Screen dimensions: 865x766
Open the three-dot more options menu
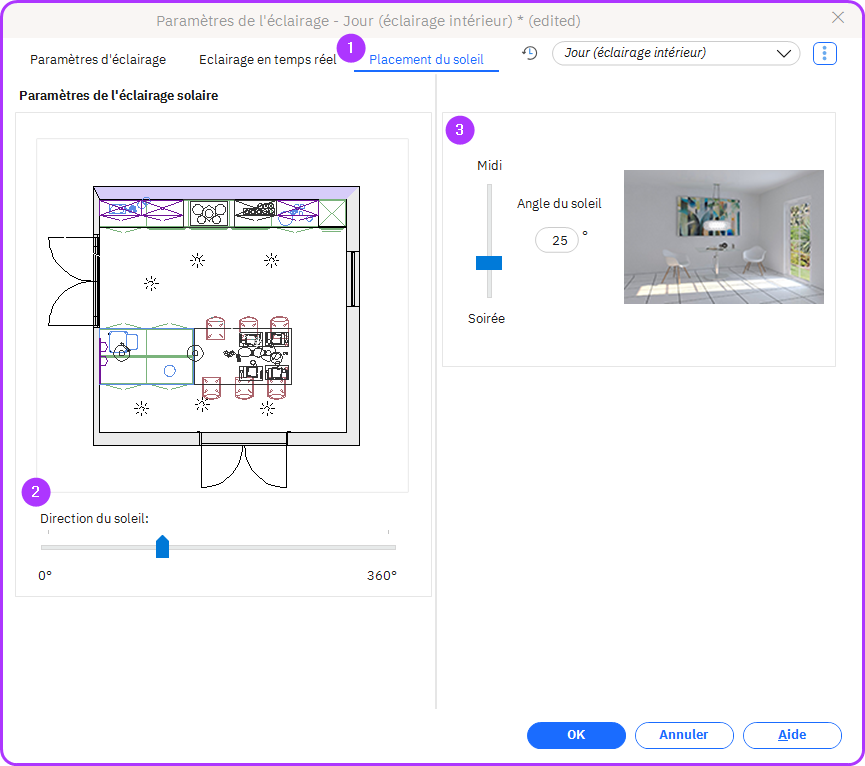click(825, 53)
